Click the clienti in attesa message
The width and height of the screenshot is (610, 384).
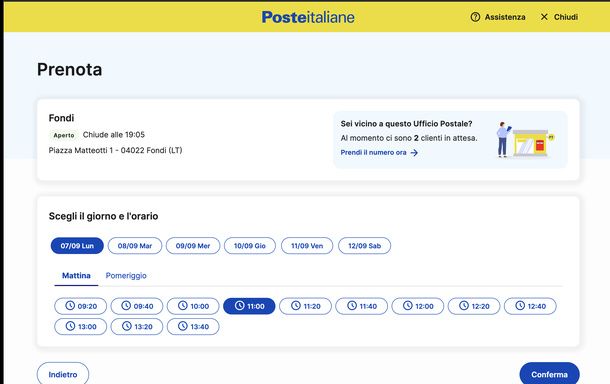tap(409, 138)
